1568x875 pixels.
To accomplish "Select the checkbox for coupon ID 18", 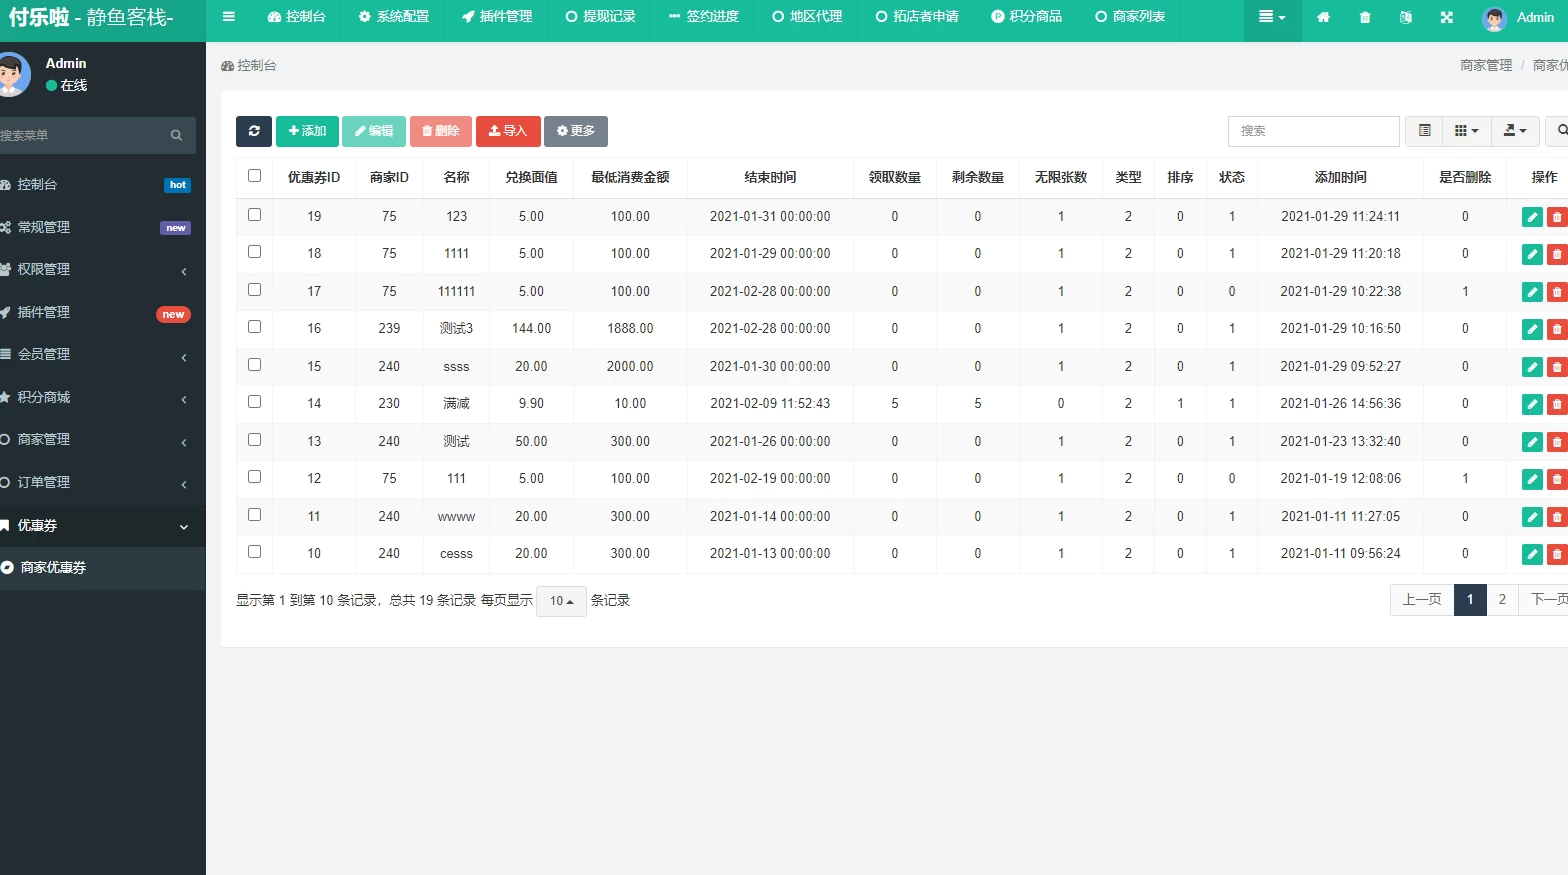I will [x=254, y=252].
